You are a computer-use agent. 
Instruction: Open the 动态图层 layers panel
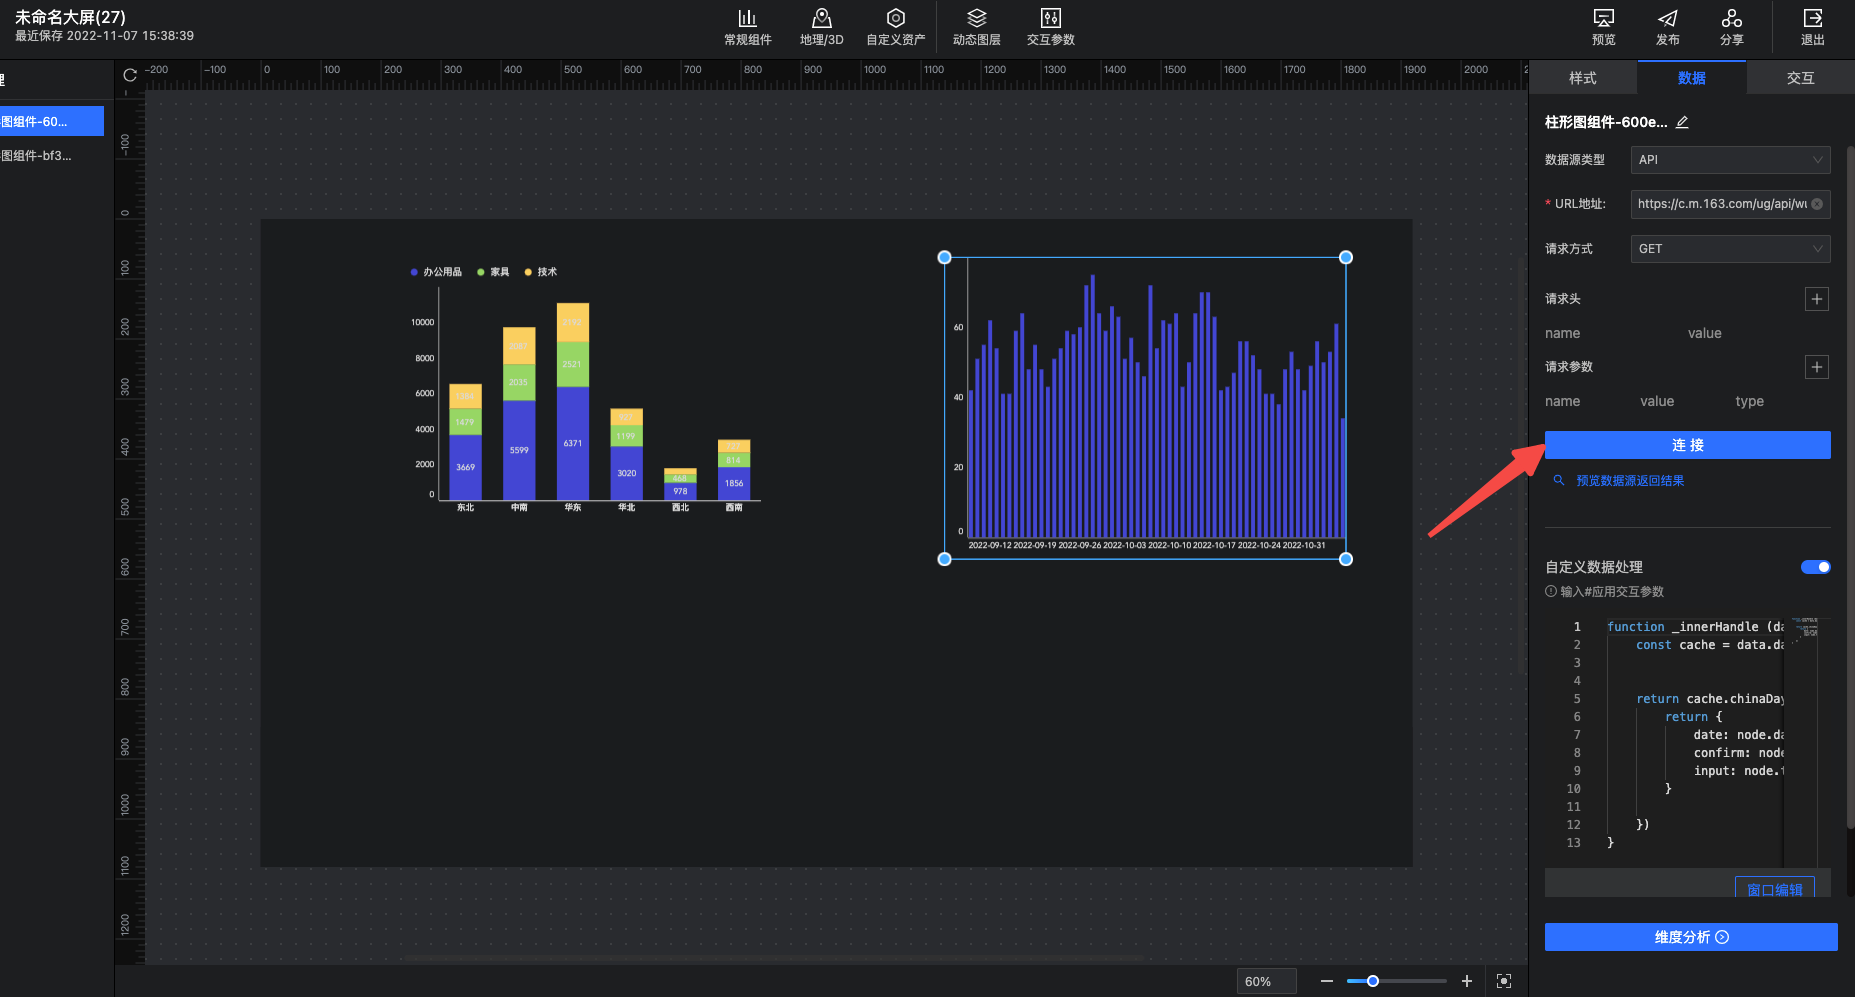point(976,27)
